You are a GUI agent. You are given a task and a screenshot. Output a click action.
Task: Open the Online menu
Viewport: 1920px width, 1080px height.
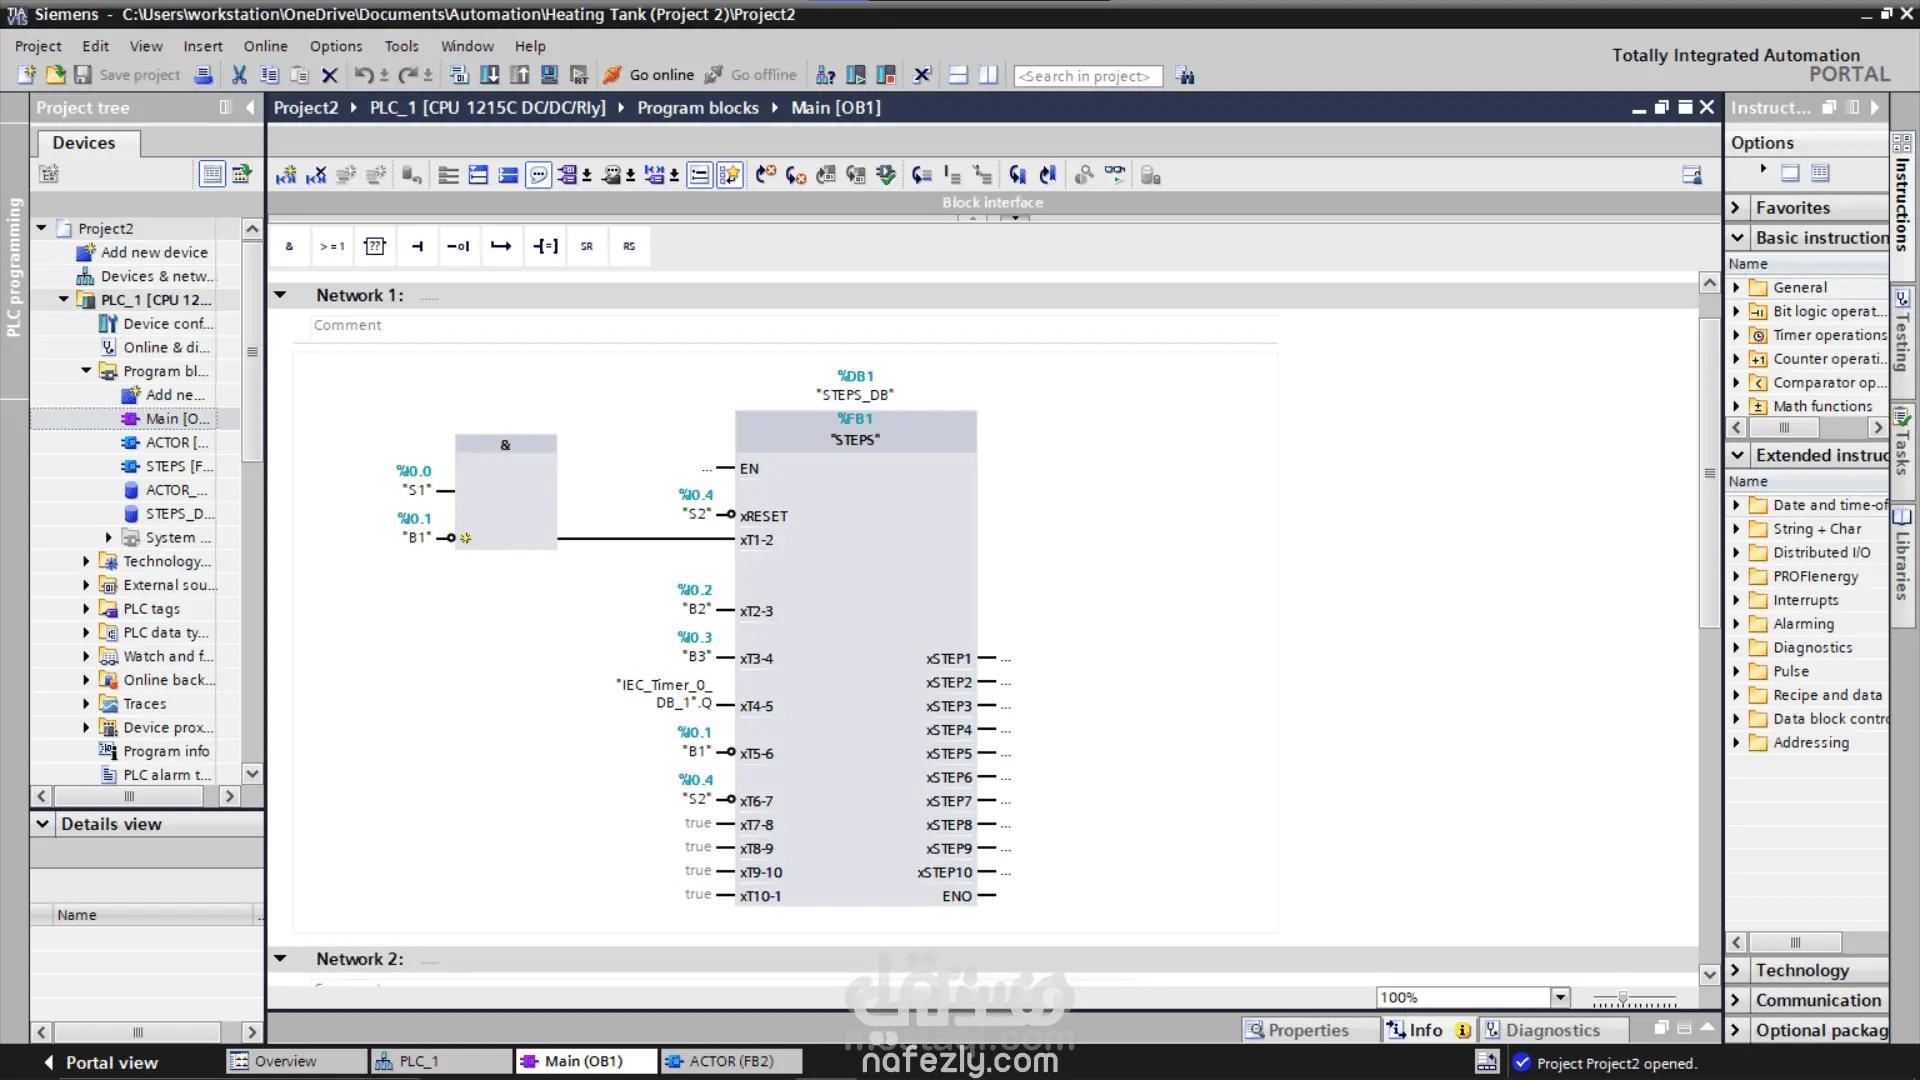click(265, 46)
